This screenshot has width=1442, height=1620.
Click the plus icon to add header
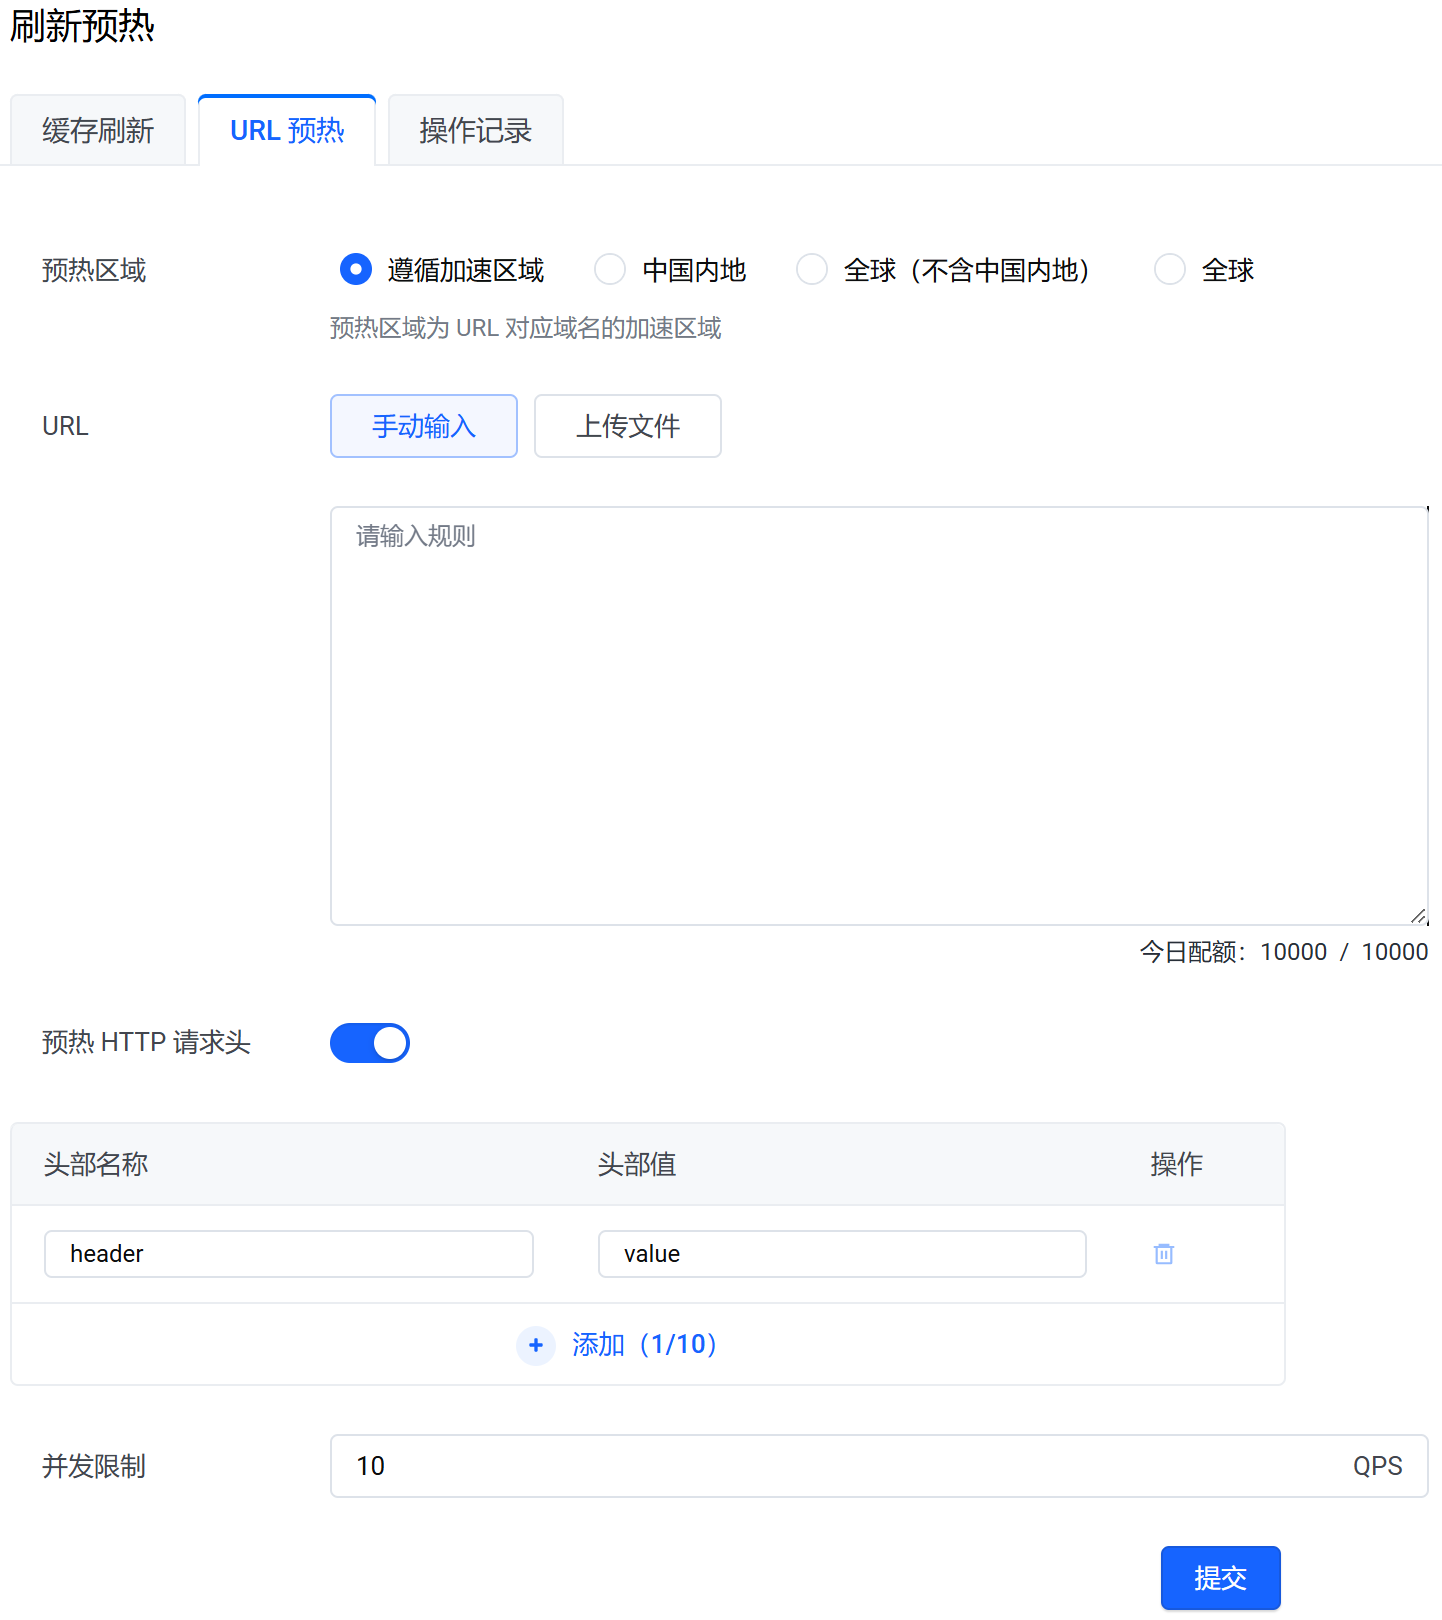coord(536,1345)
